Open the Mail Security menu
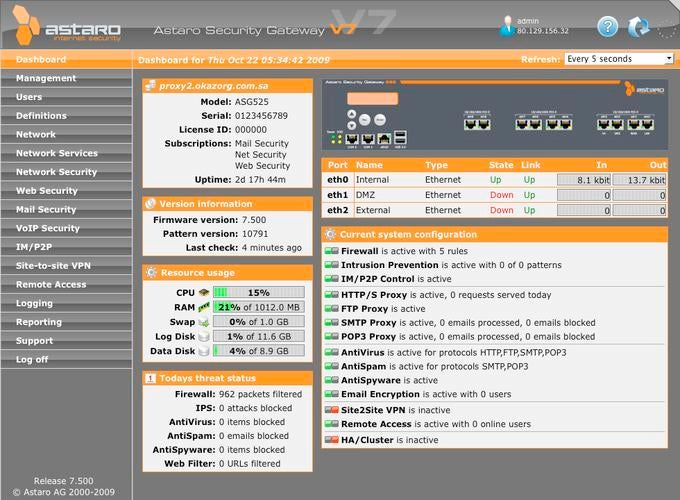 [x=66, y=209]
